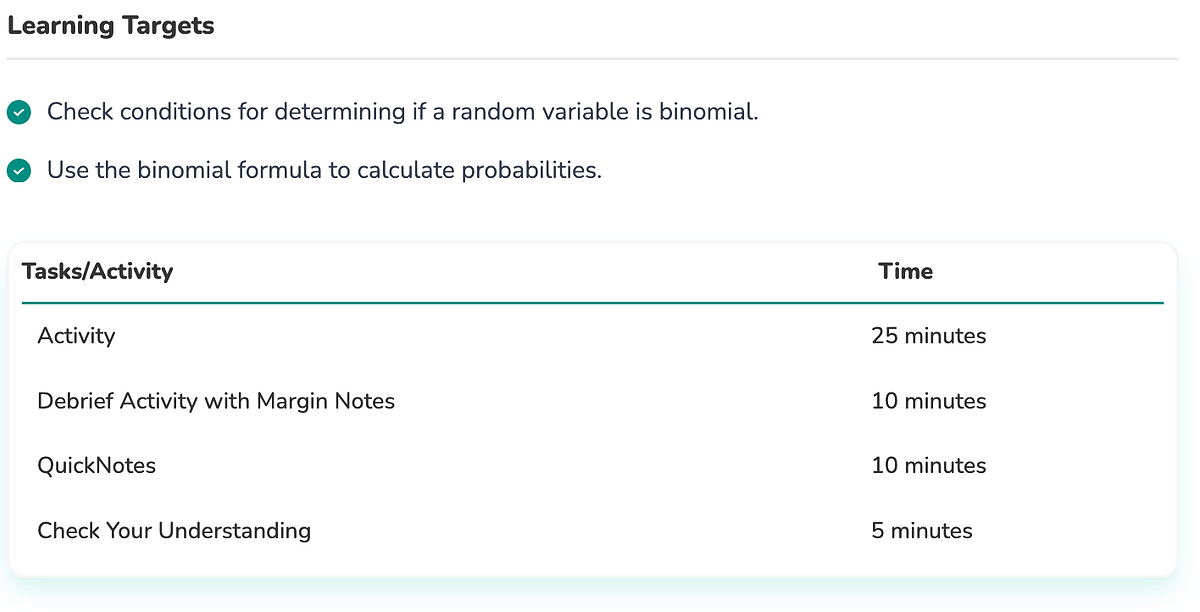Click the 'Time' column header
The width and height of the screenshot is (1200, 612).
tap(905, 271)
